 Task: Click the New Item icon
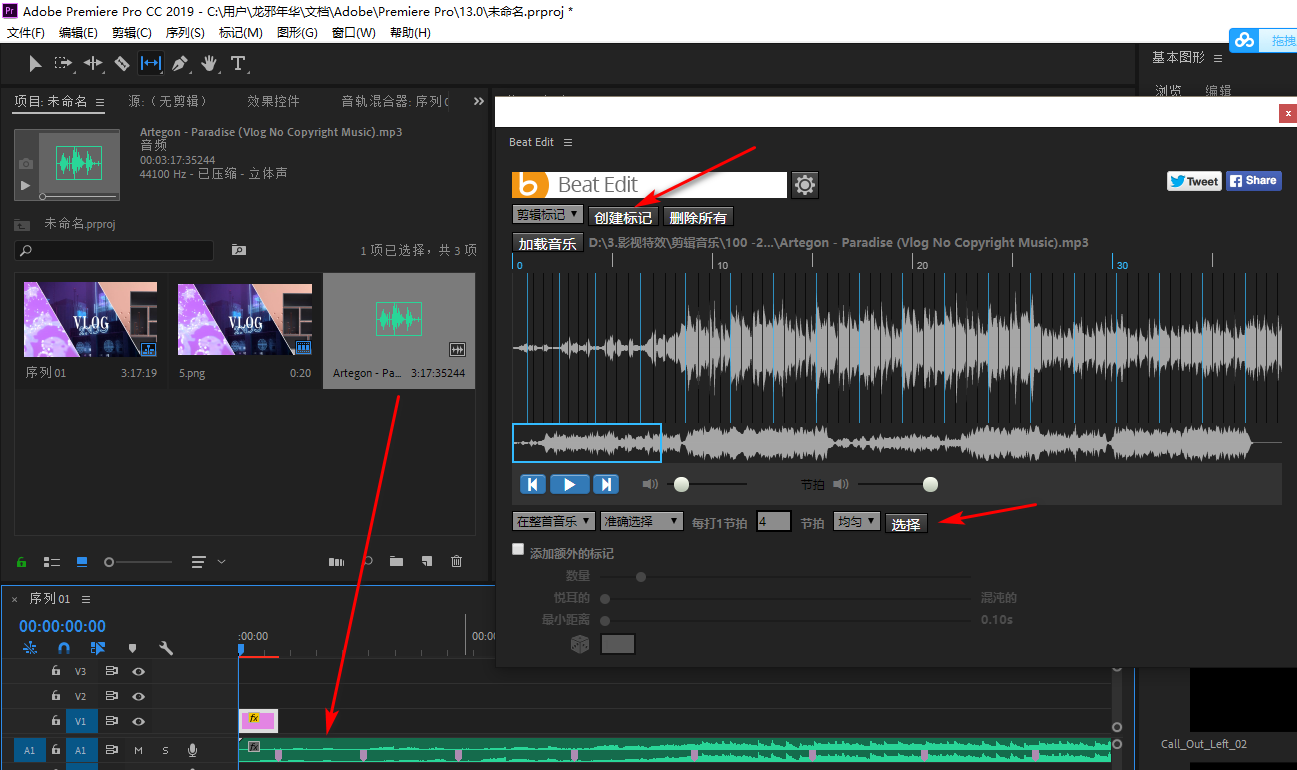(x=427, y=562)
